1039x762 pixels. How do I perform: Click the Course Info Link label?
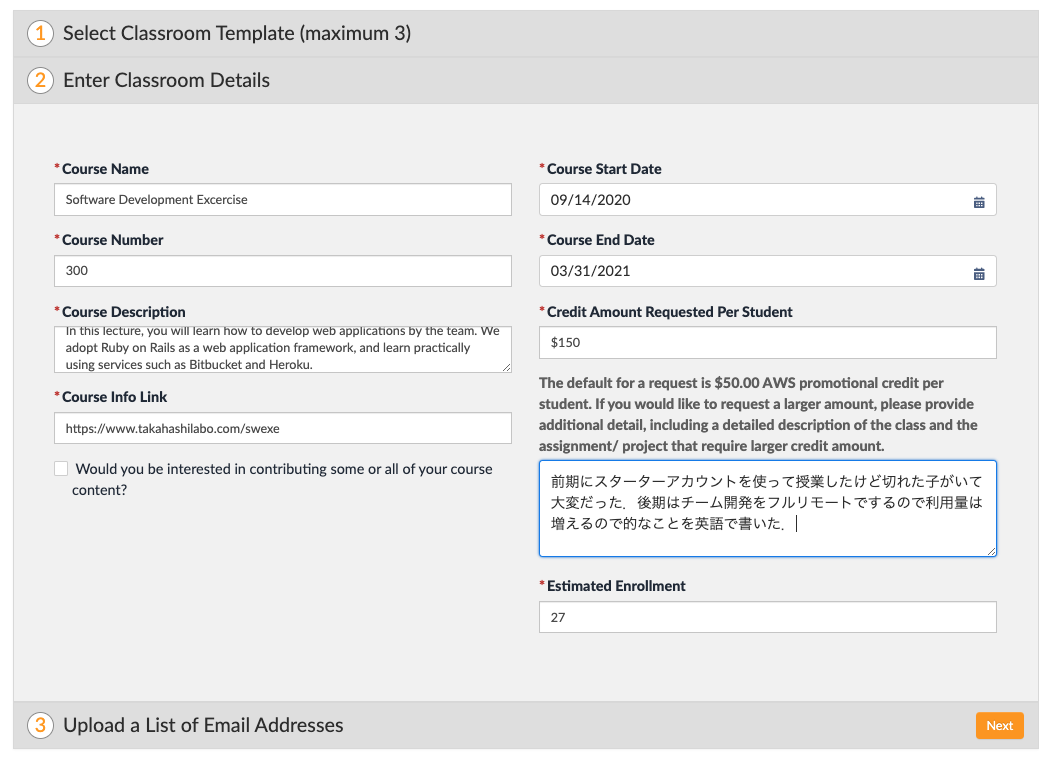point(115,397)
